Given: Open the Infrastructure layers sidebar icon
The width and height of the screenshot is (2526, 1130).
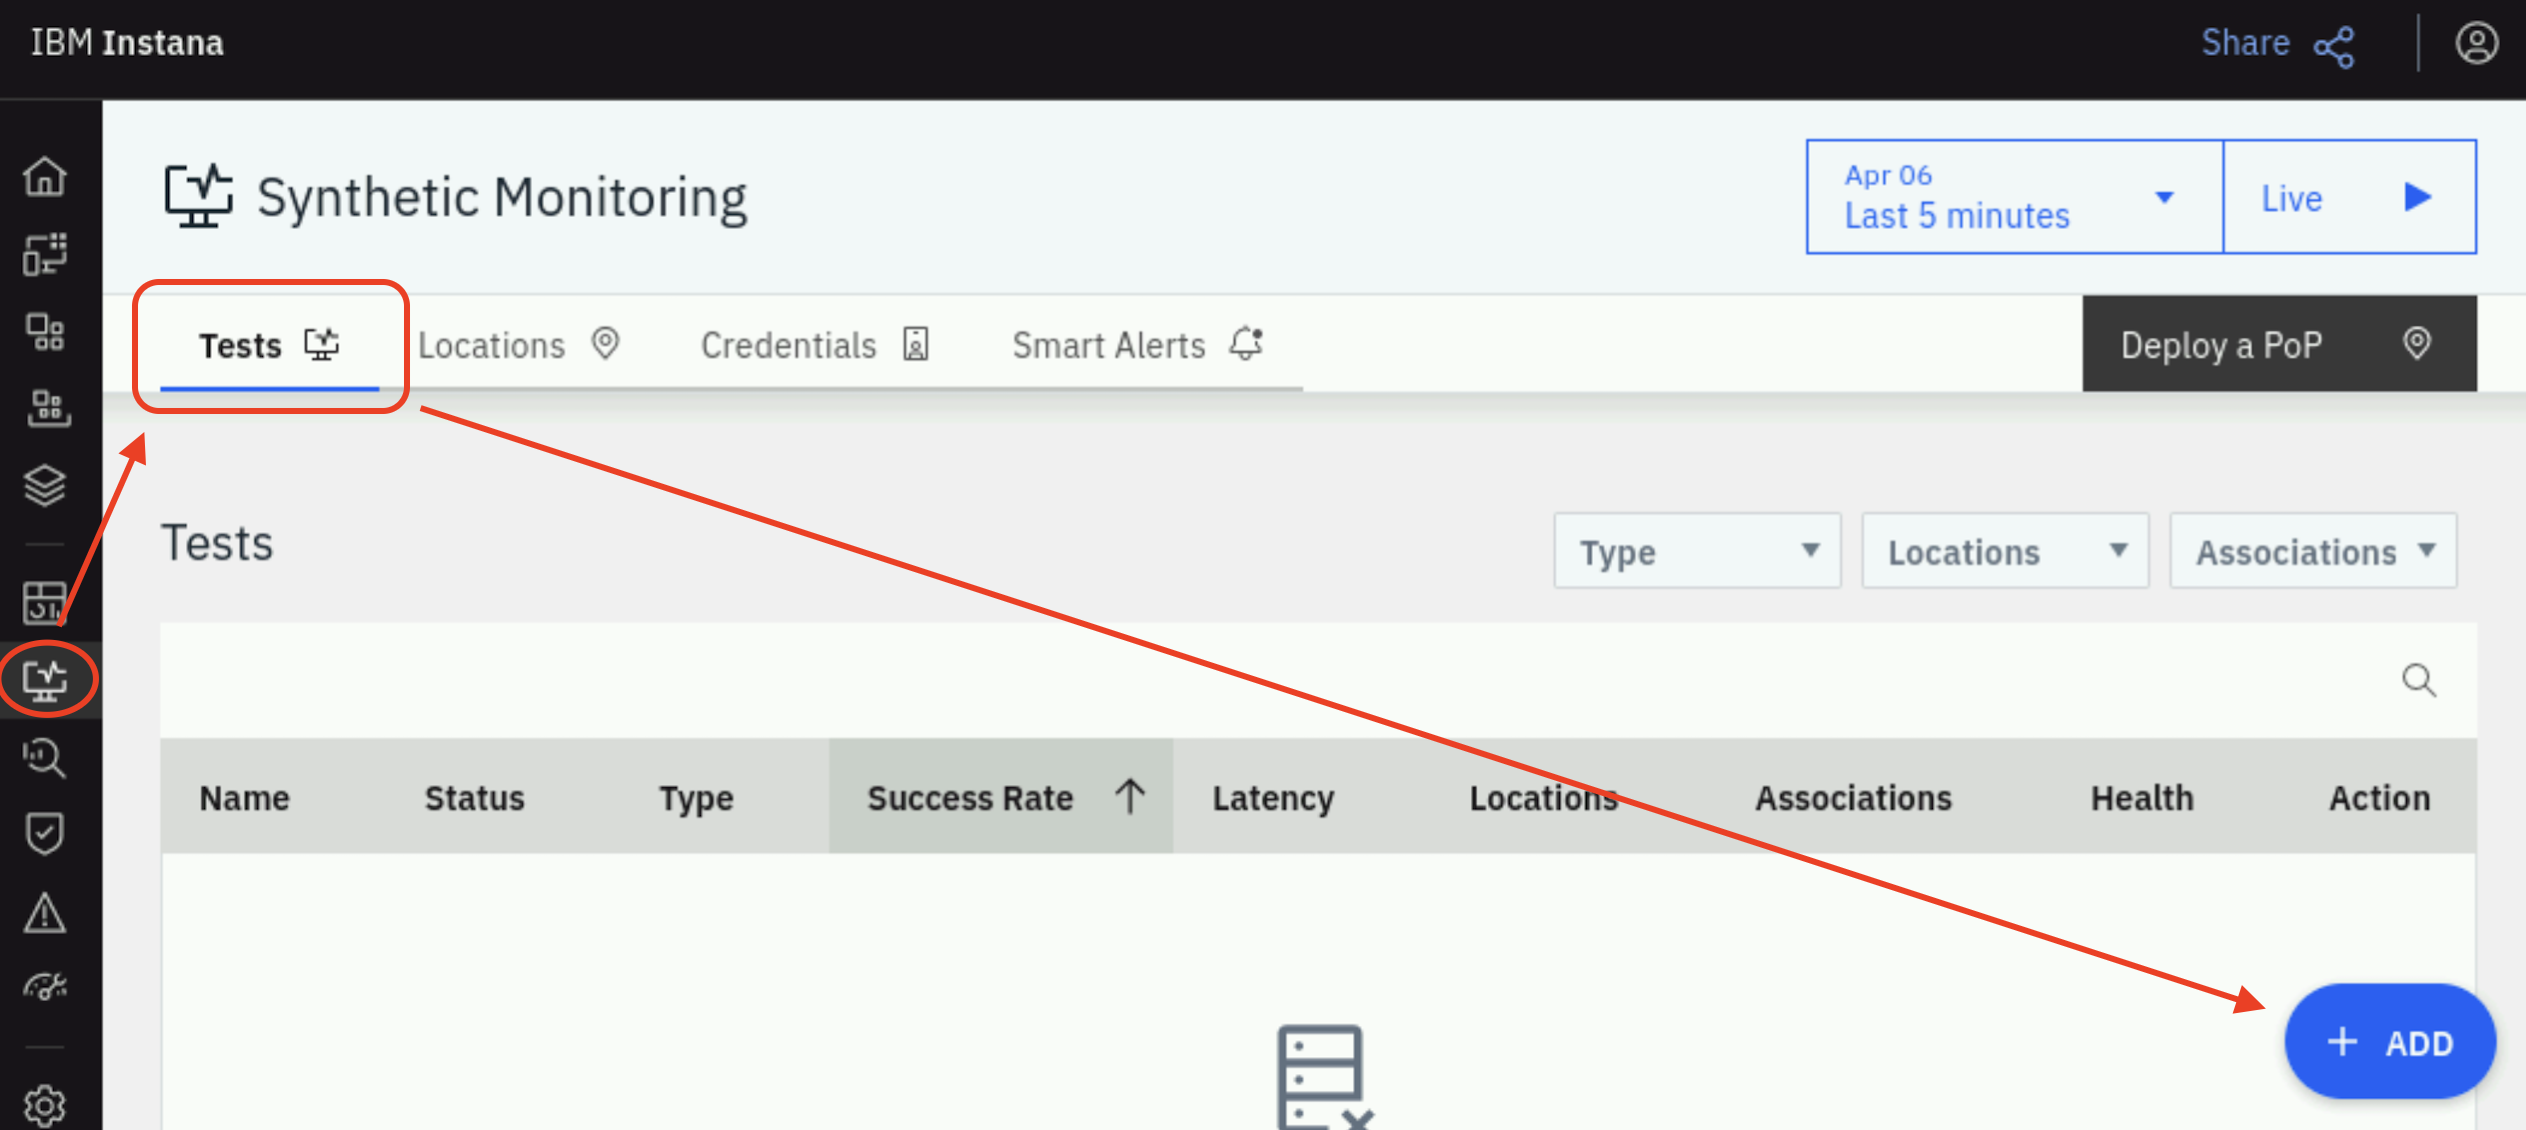Looking at the screenshot, I should click(45, 486).
